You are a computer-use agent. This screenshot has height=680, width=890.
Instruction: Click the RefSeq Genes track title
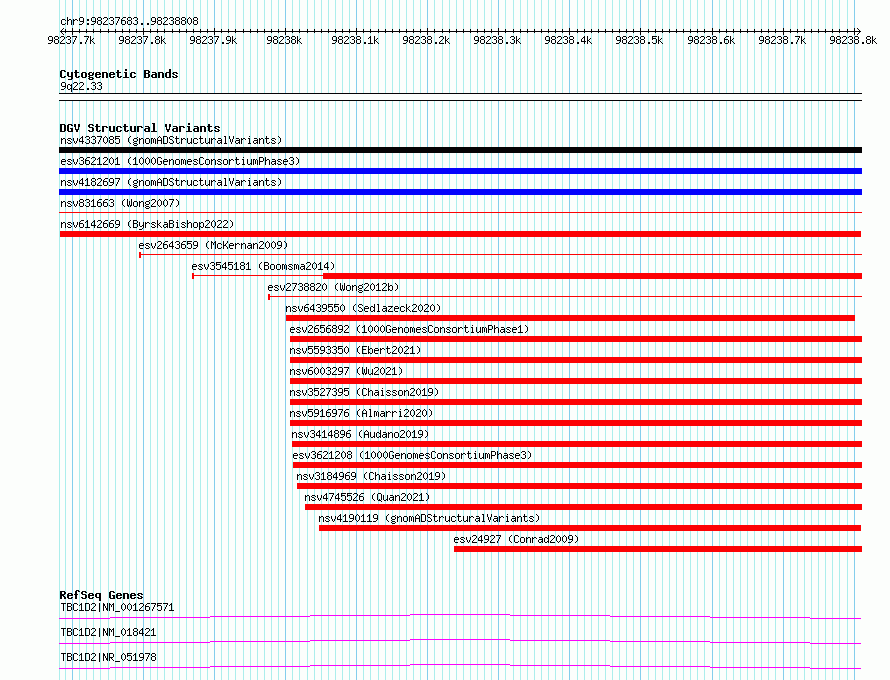pyautogui.click(x=101, y=595)
